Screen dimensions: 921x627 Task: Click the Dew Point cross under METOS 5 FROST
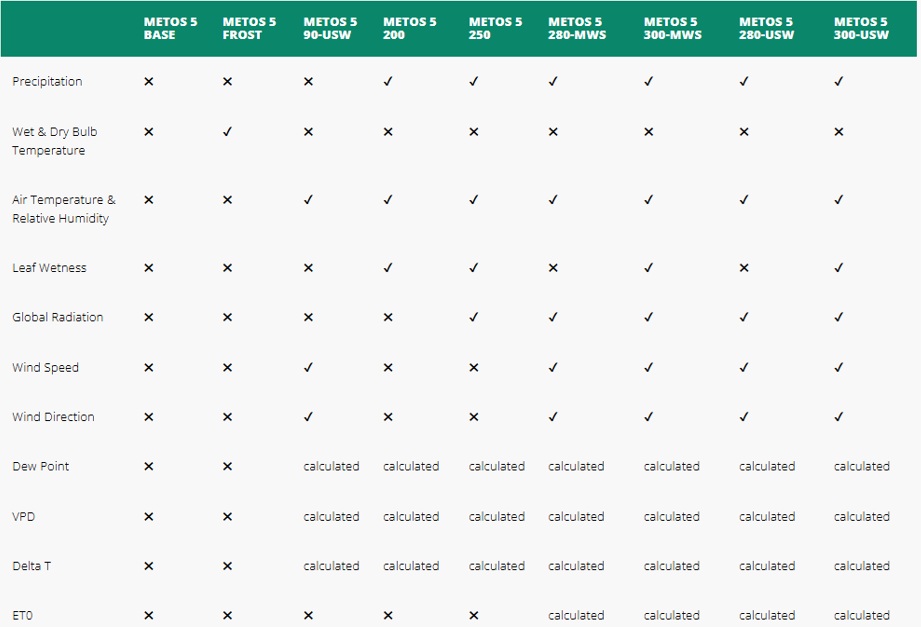point(227,467)
